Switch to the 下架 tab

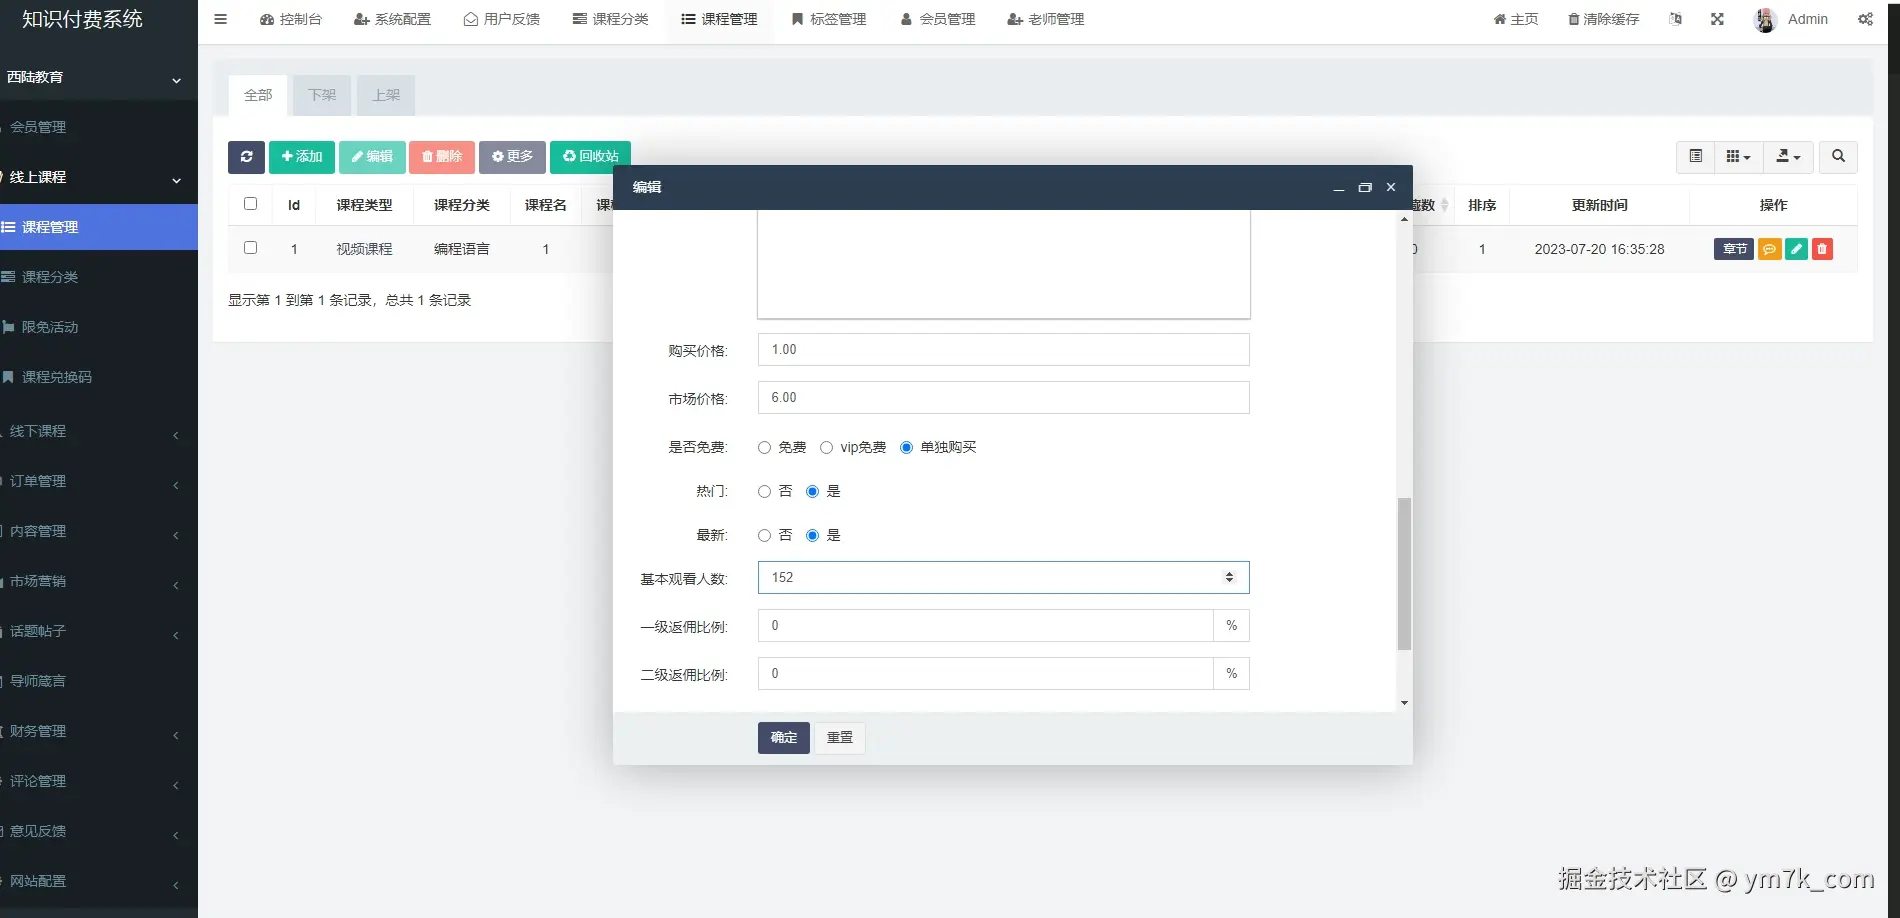pyautogui.click(x=322, y=95)
